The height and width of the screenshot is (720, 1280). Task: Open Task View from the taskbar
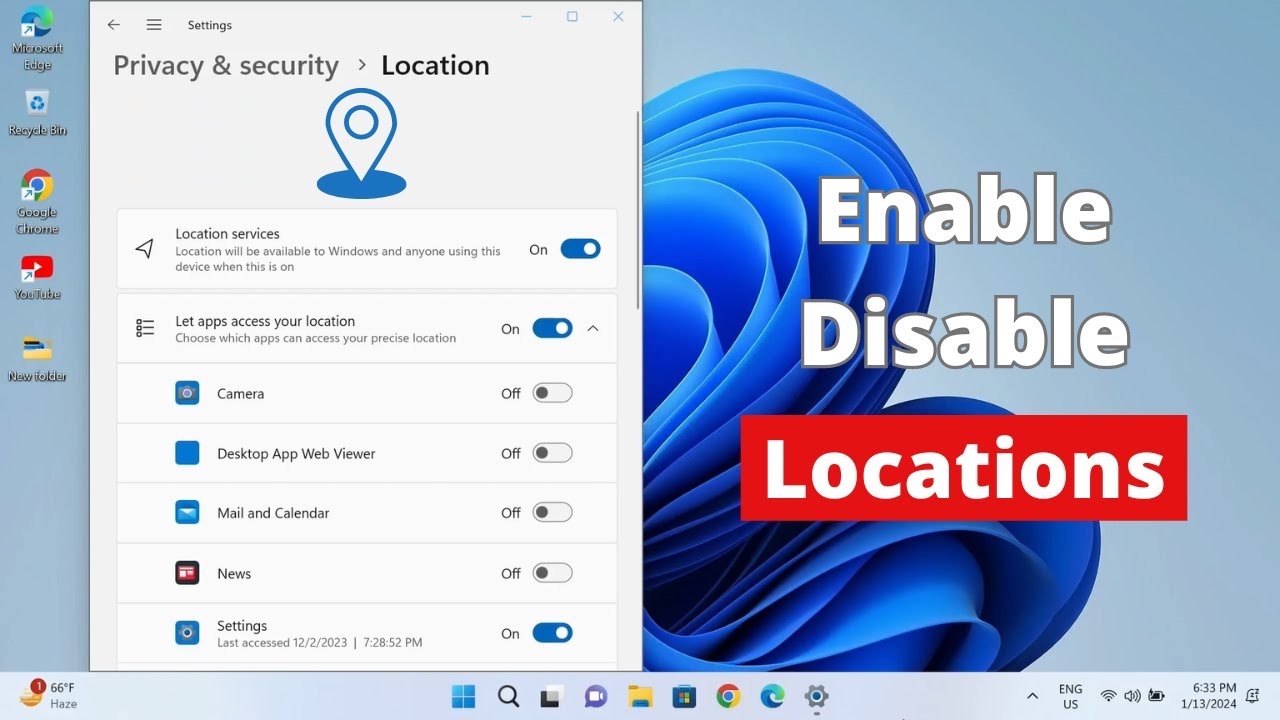[x=552, y=696]
